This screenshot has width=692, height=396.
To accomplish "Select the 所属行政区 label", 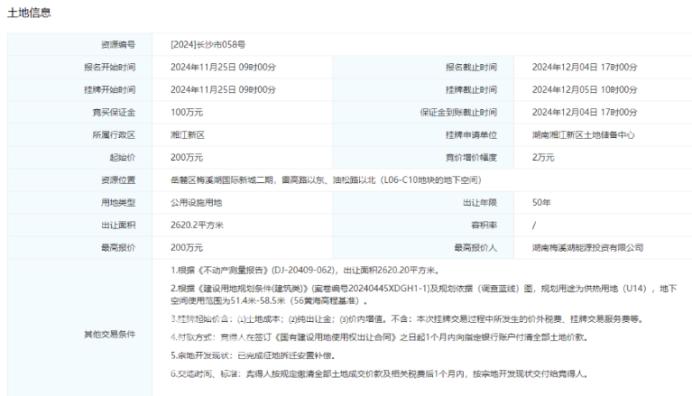I will (x=114, y=135).
